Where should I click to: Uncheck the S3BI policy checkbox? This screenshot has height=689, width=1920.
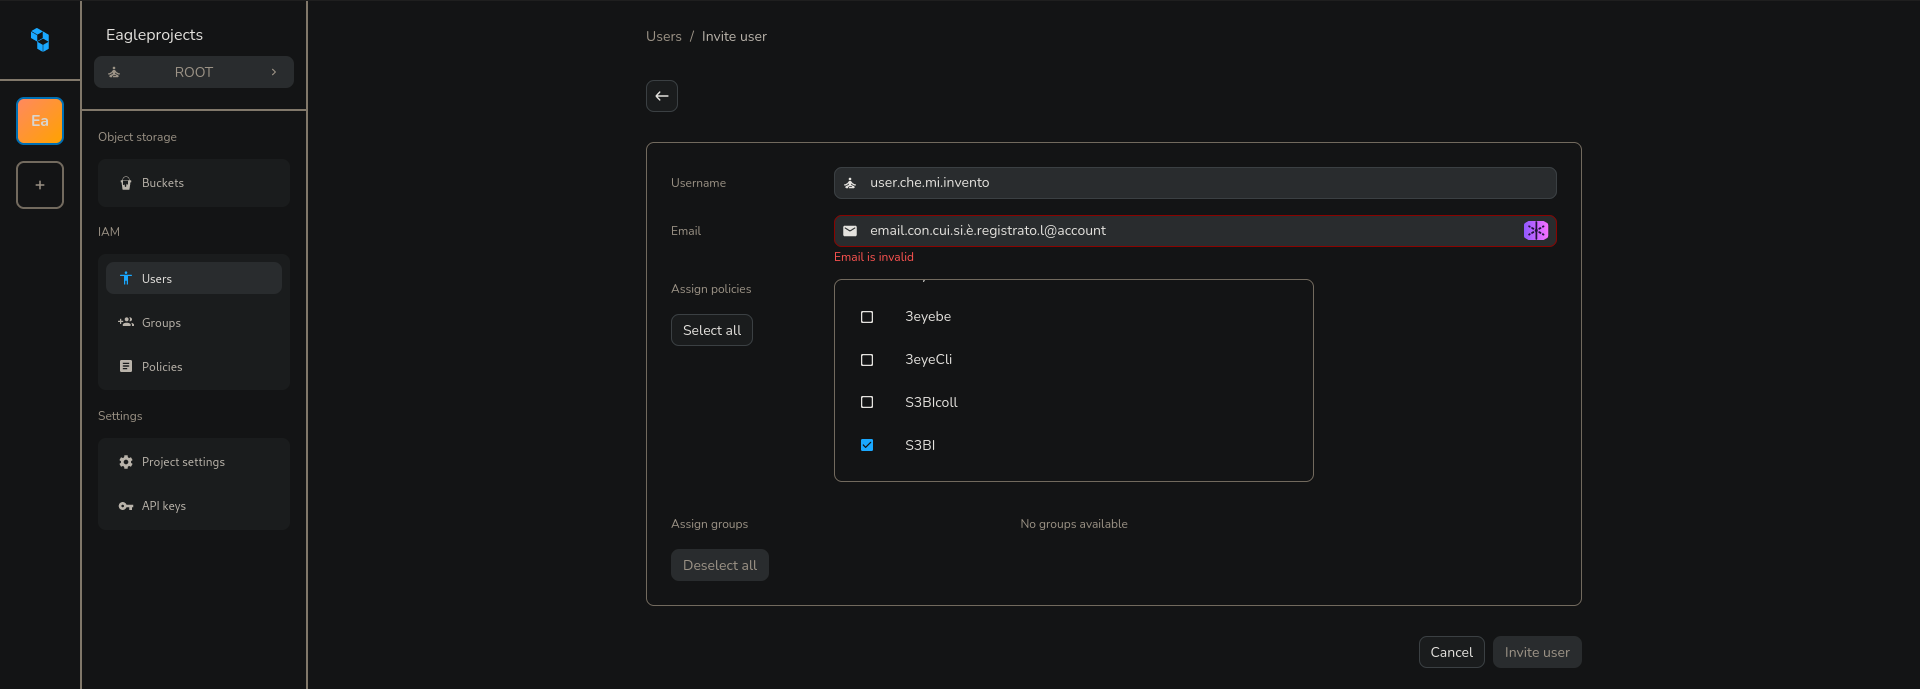click(x=867, y=445)
